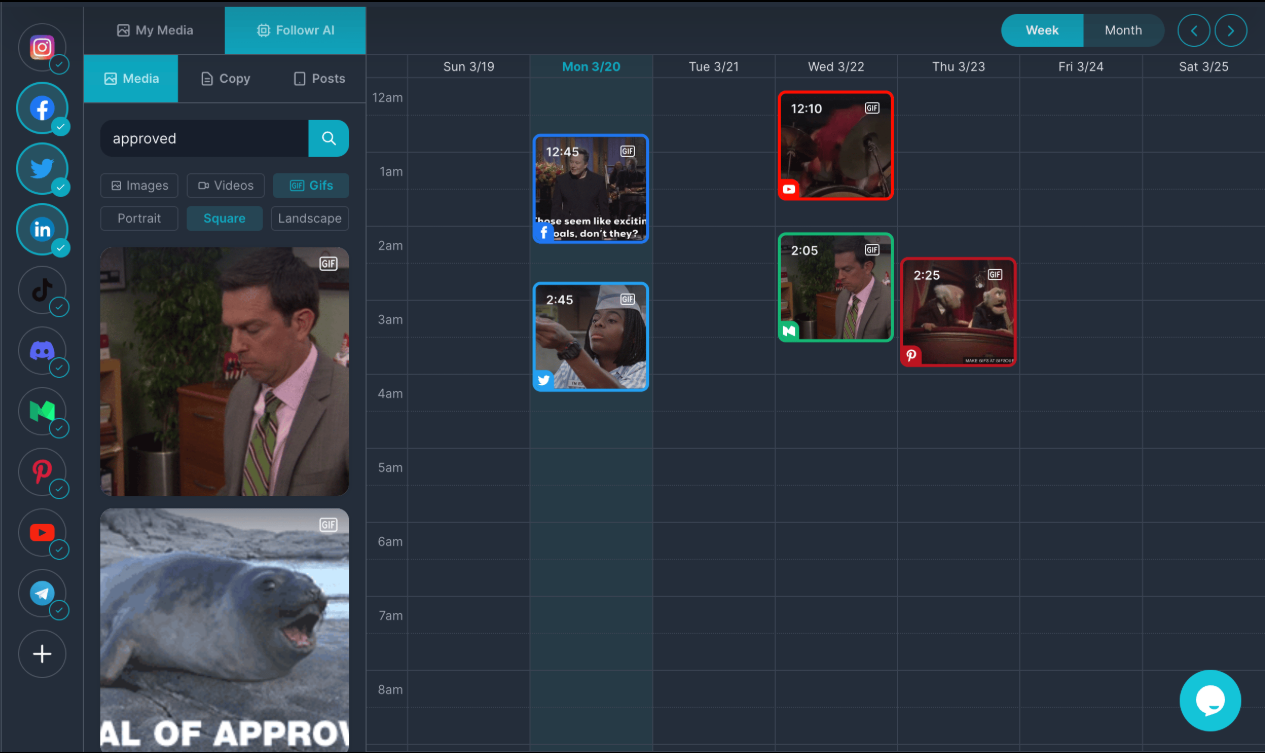
Task: Select the Twitter account icon
Action: [42, 169]
